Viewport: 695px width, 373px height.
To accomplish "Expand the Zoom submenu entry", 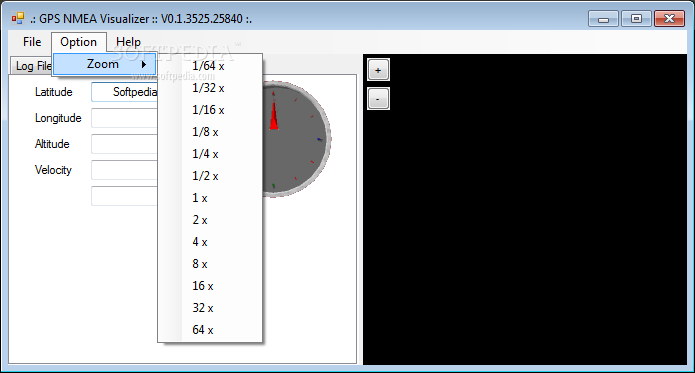I will click(105, 64).
